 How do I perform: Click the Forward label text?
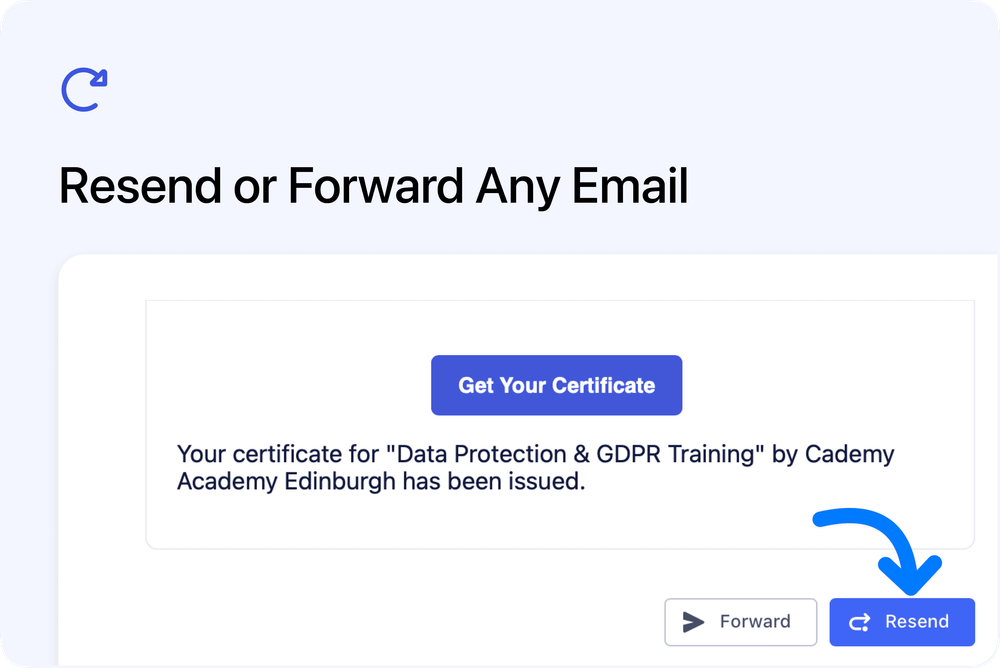pos(755,621)
